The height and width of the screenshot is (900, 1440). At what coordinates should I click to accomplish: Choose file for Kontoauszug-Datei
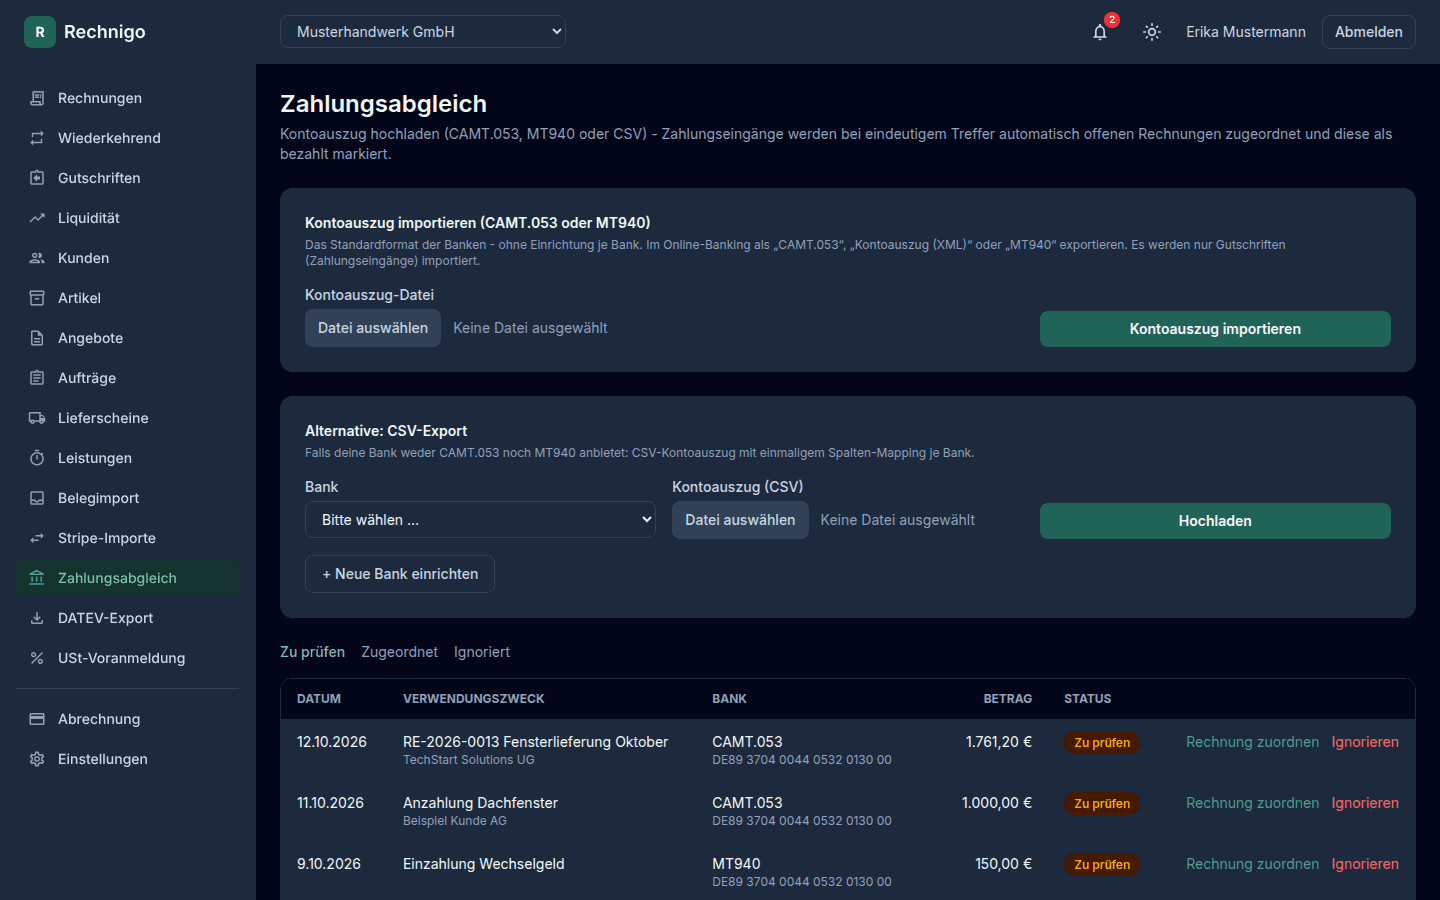coord(373,328)
